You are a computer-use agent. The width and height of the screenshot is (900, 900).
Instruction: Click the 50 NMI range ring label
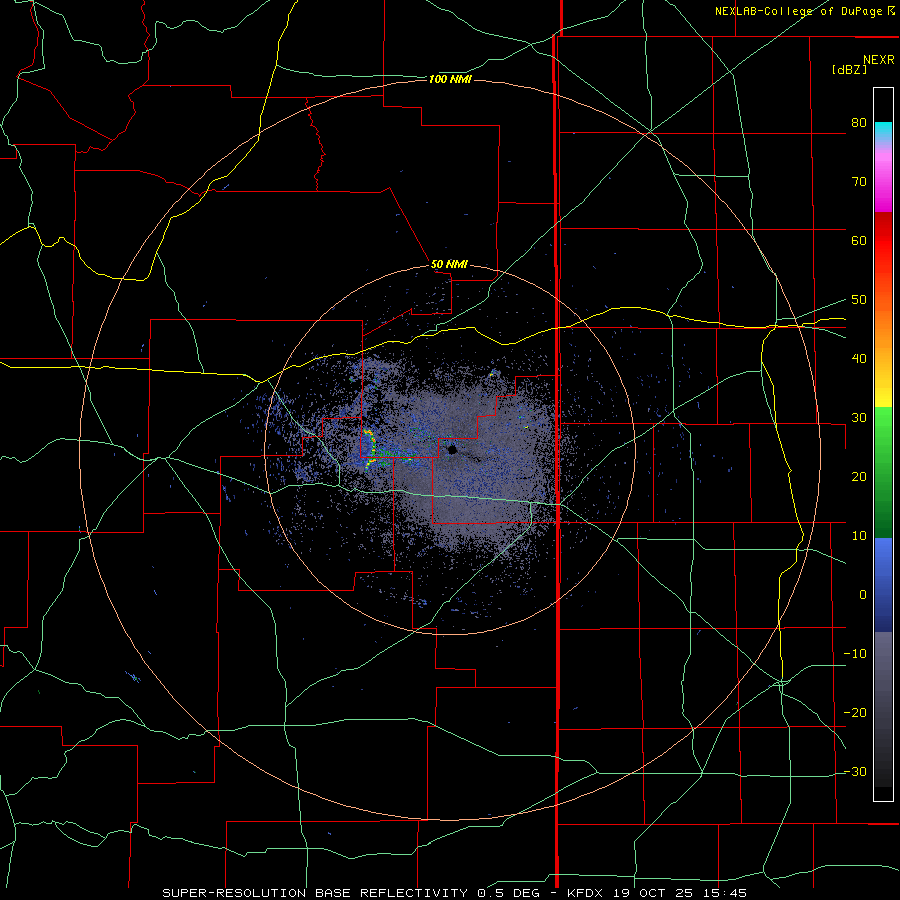click(449, 265)
